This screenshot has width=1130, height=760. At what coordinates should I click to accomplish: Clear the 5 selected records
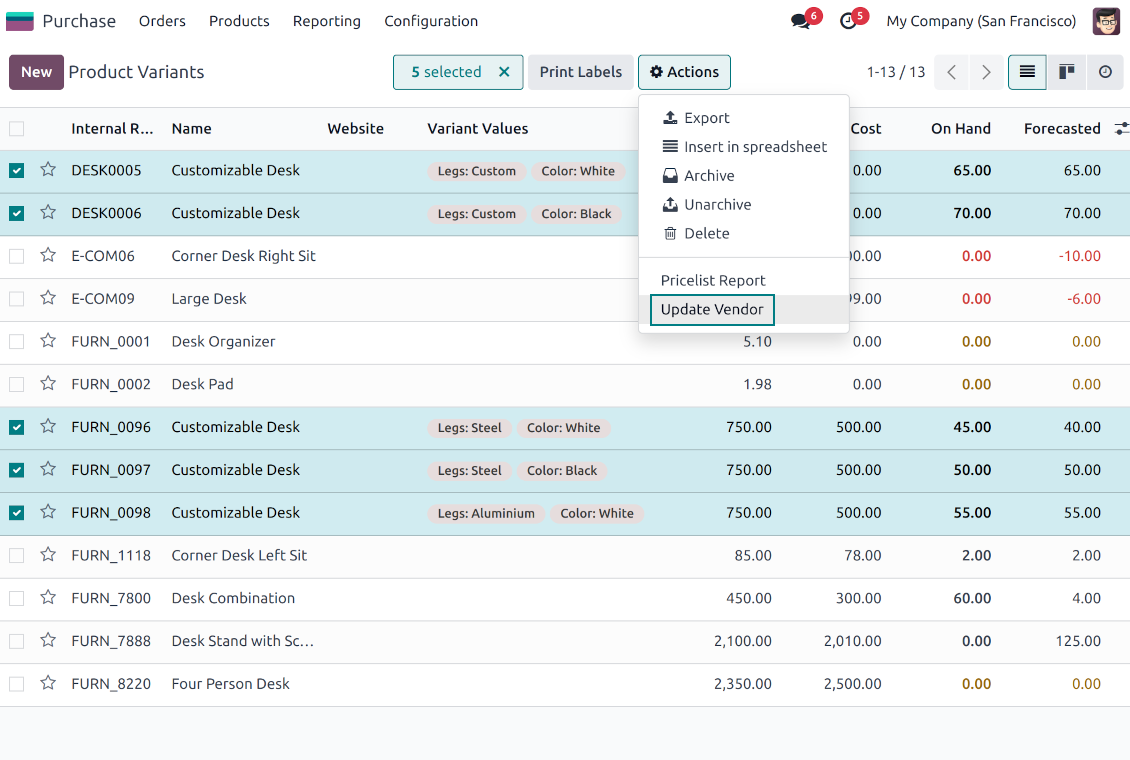(504, 72)
